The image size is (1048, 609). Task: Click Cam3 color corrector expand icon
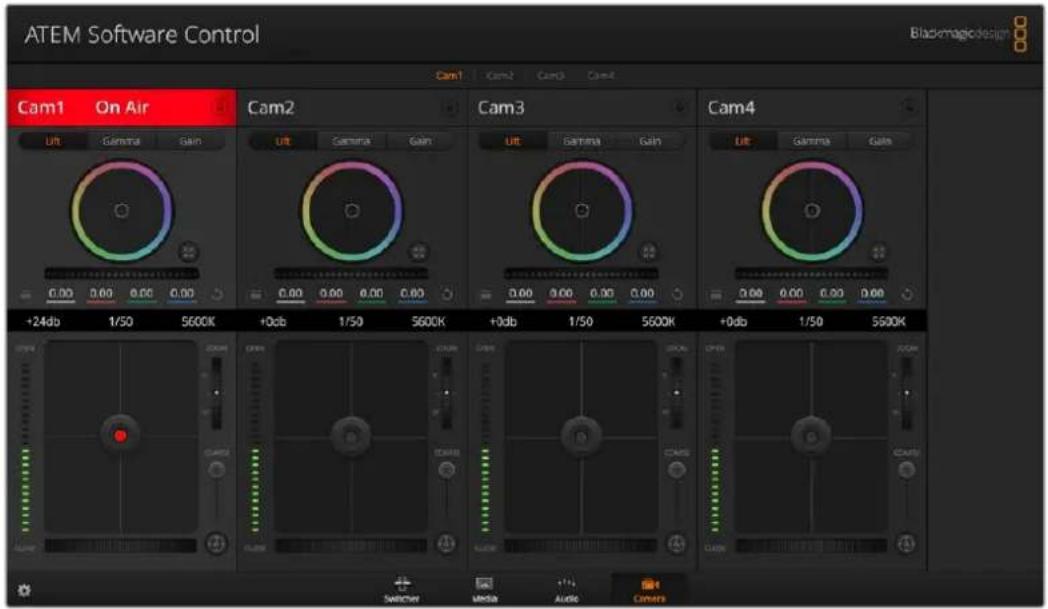coord(648,252)
